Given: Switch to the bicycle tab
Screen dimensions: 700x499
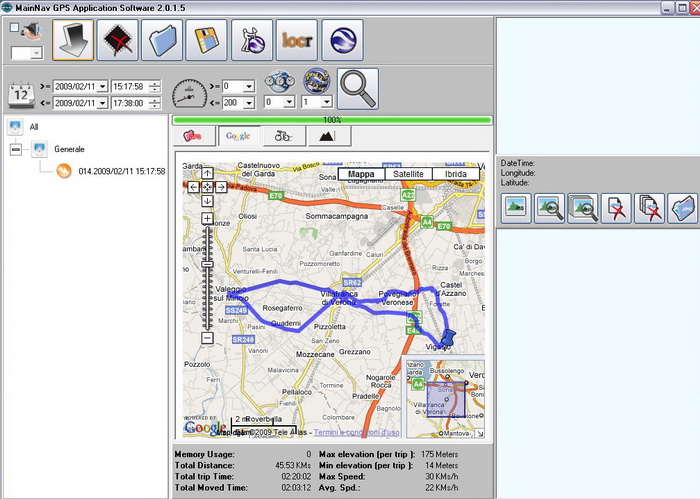Looking at the screenshot, I should click(283, 137).
